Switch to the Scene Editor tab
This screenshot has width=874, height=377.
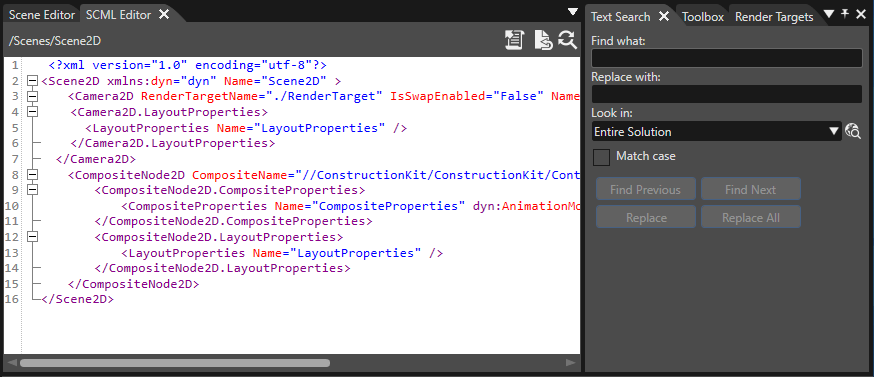(42, 15)
